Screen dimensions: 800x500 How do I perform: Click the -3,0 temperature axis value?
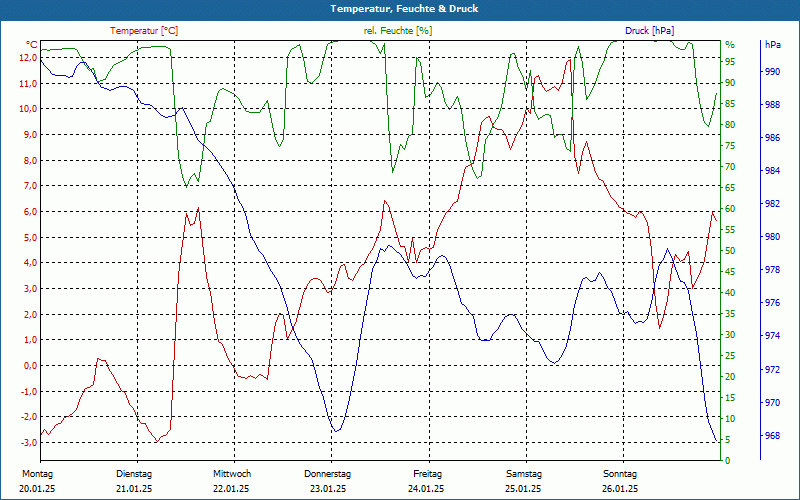(29, 442)
